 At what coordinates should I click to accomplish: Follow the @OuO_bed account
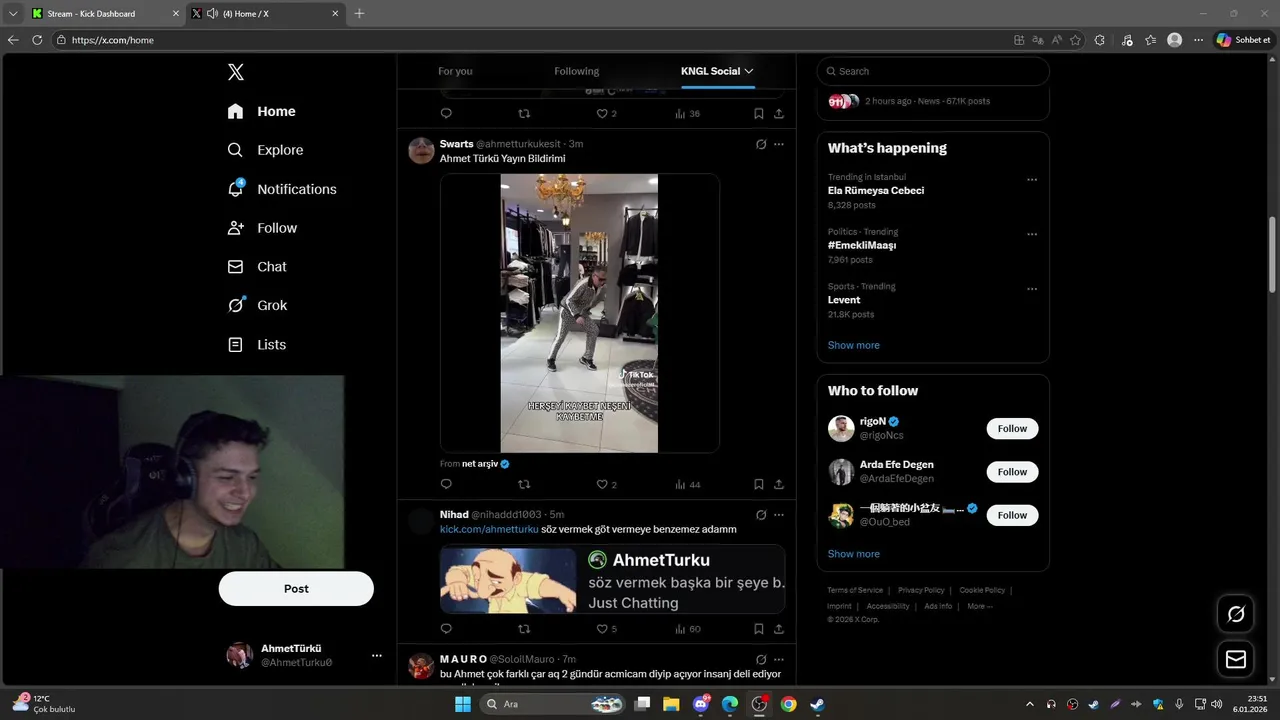(1012, 515)
